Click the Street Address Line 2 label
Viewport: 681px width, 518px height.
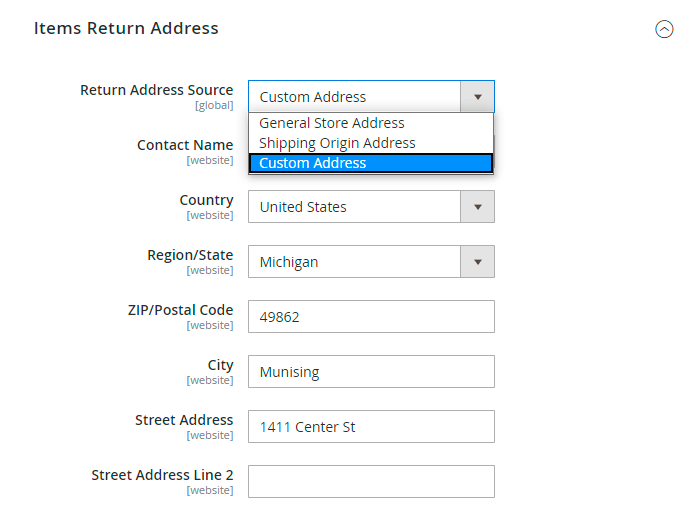coord(162,475)
